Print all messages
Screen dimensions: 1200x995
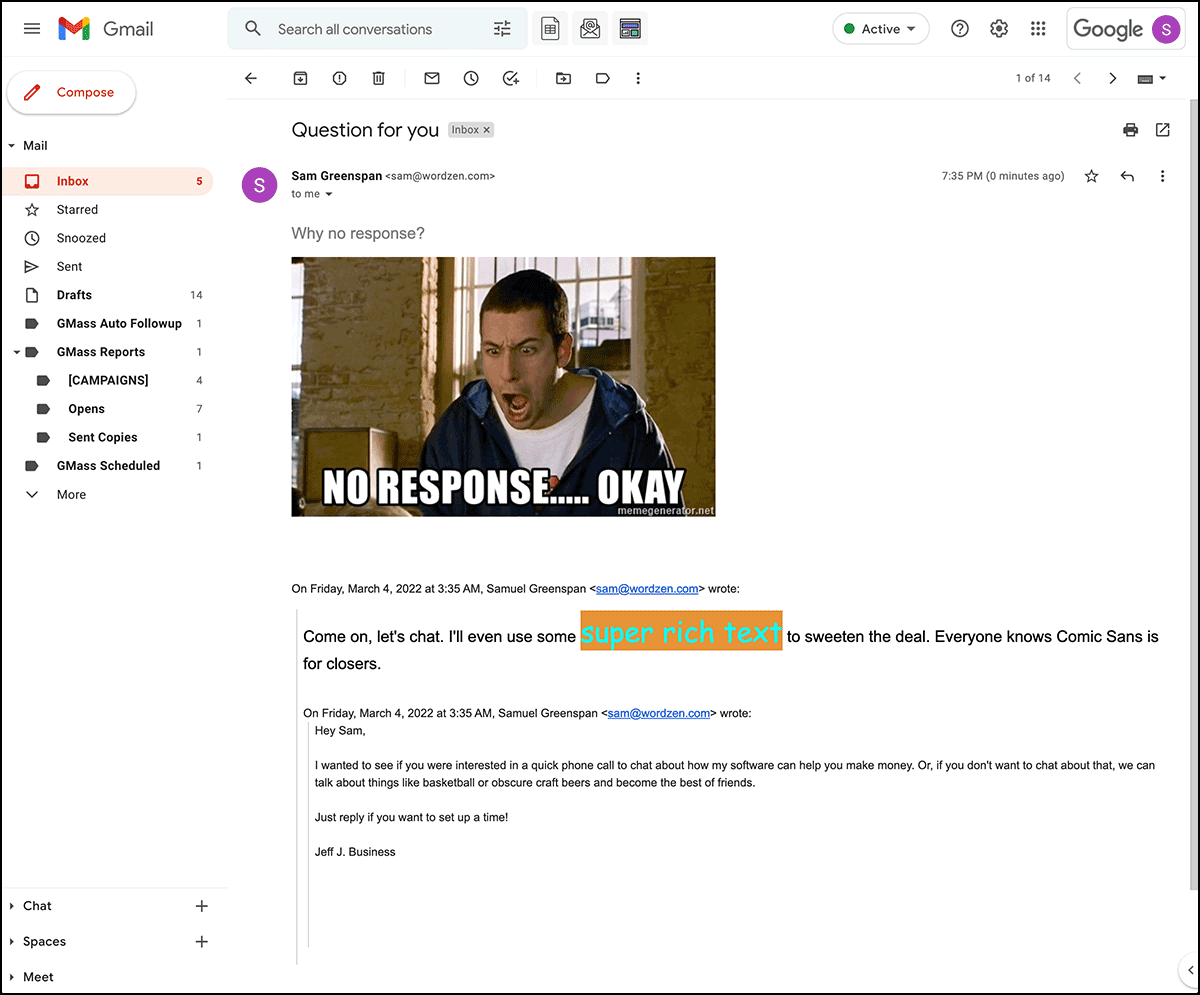pos(1131,129)
